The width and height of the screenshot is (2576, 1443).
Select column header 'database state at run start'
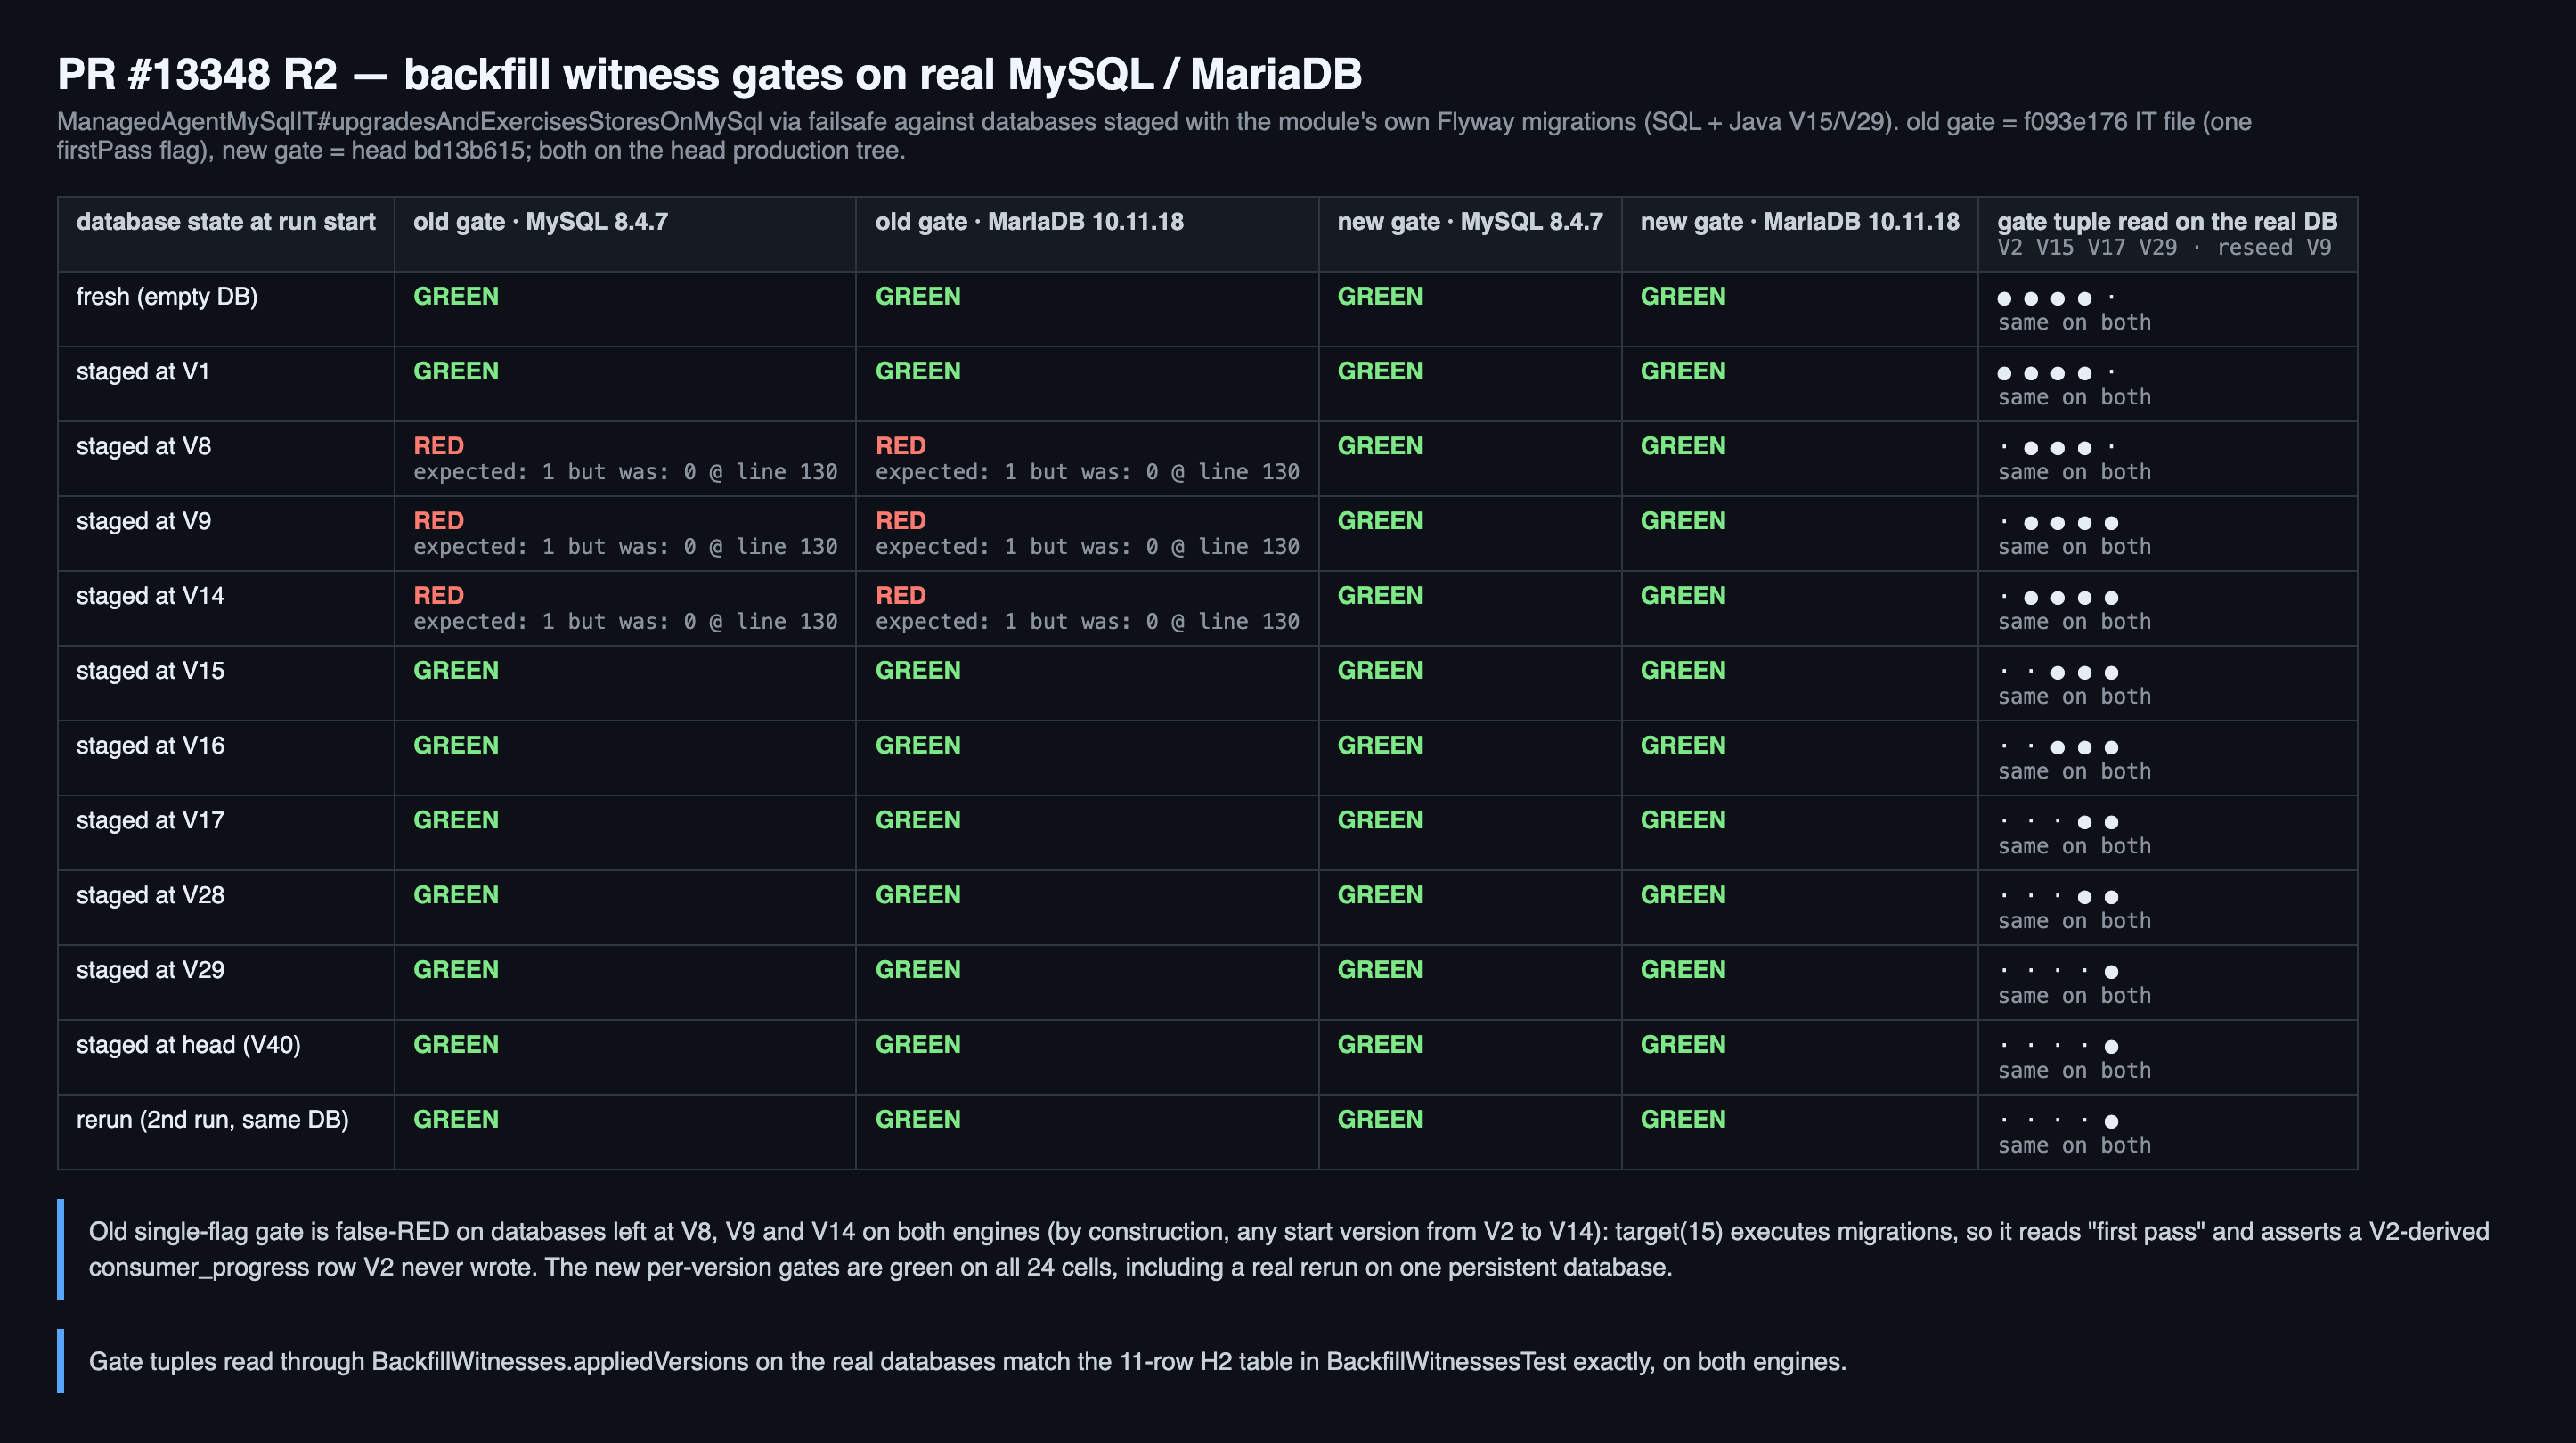(x=226, y=221)
